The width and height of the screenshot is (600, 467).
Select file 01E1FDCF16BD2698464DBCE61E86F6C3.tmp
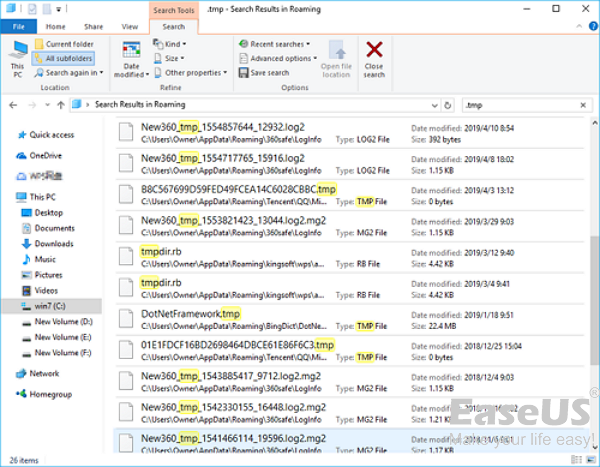point(350,351)
